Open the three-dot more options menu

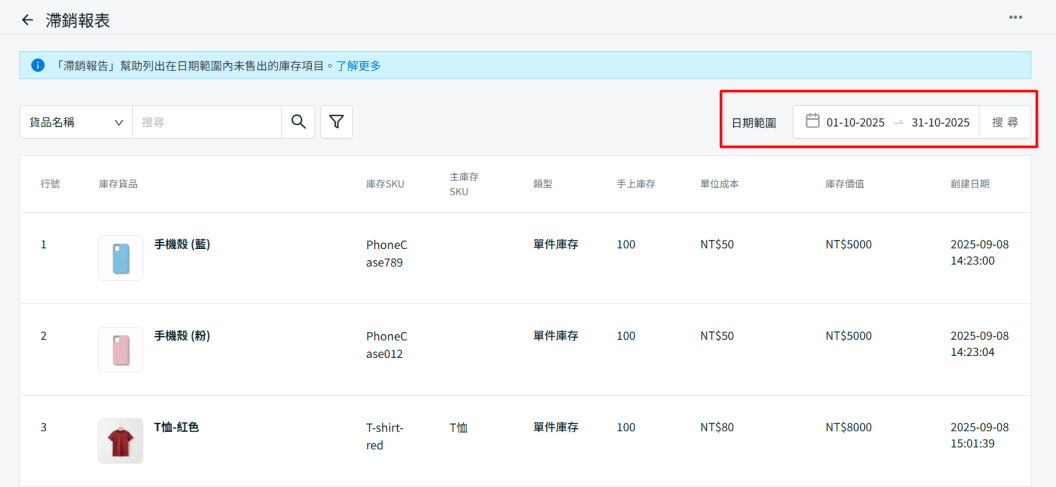(x=1015, y=18)
